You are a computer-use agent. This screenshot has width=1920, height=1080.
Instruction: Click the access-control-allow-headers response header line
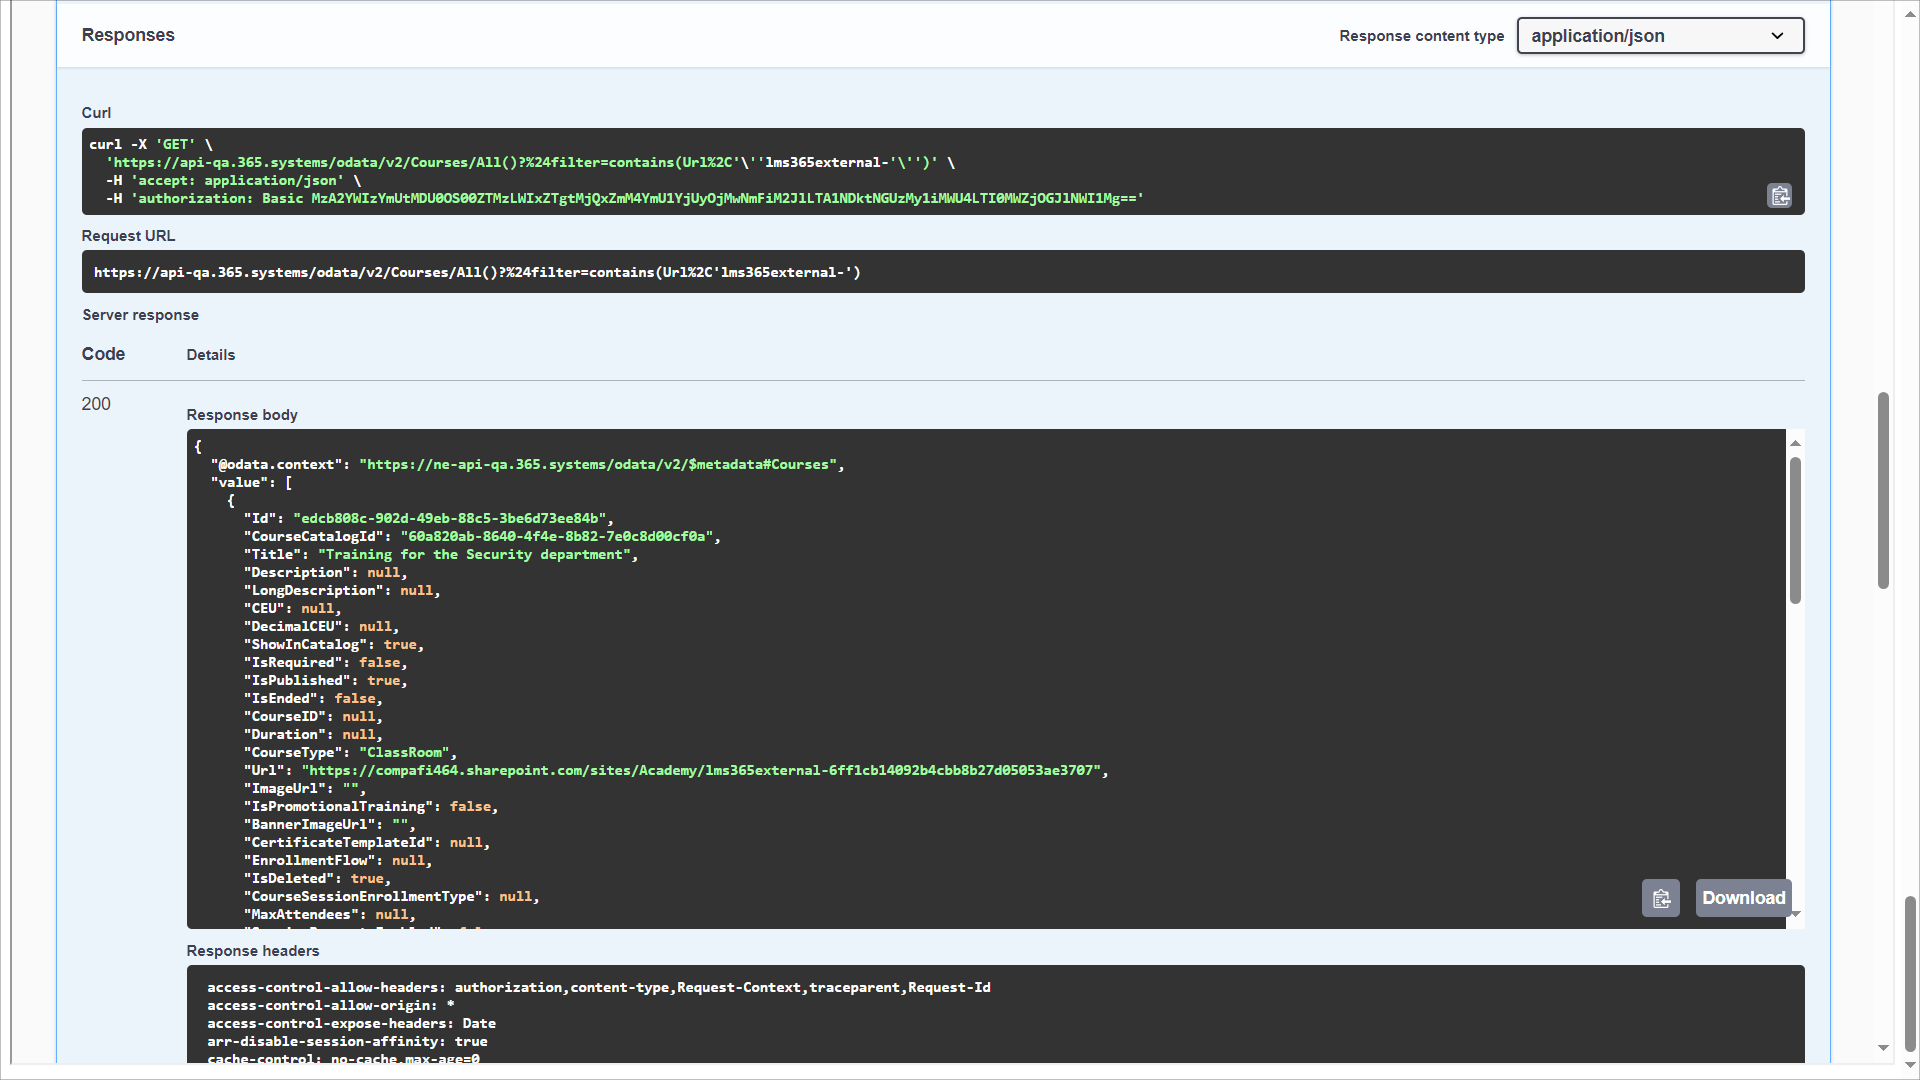coord(598,987)
